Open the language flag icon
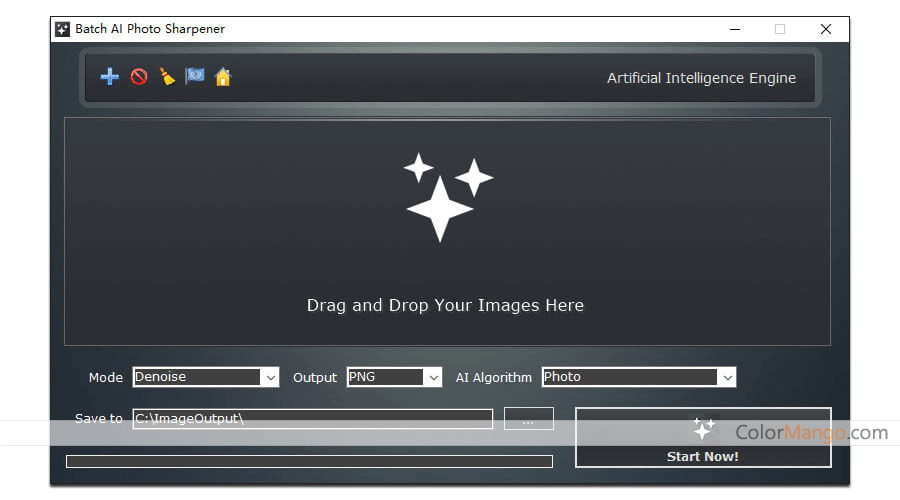 point(195,77)
